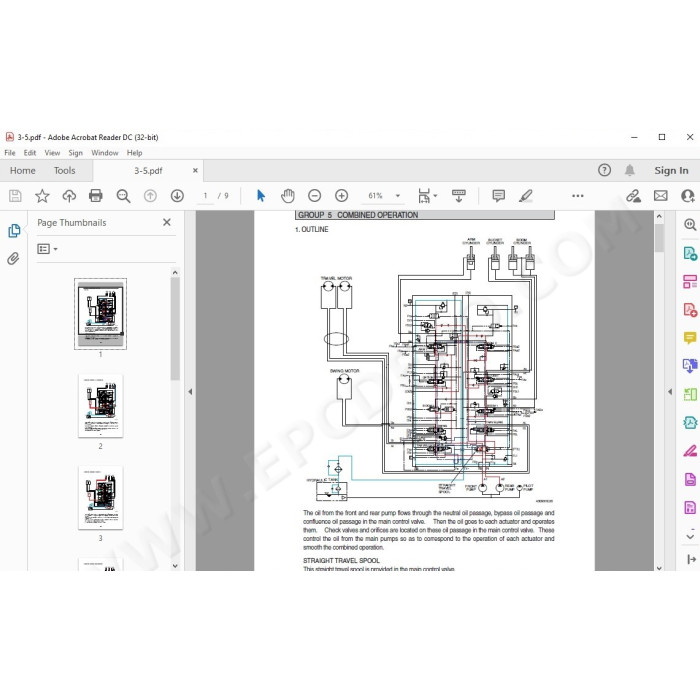Toggle the Page Thumbnails sidebar icon
Image resolution: width=700 pixels, height=700 pixels.
point(14,230)
